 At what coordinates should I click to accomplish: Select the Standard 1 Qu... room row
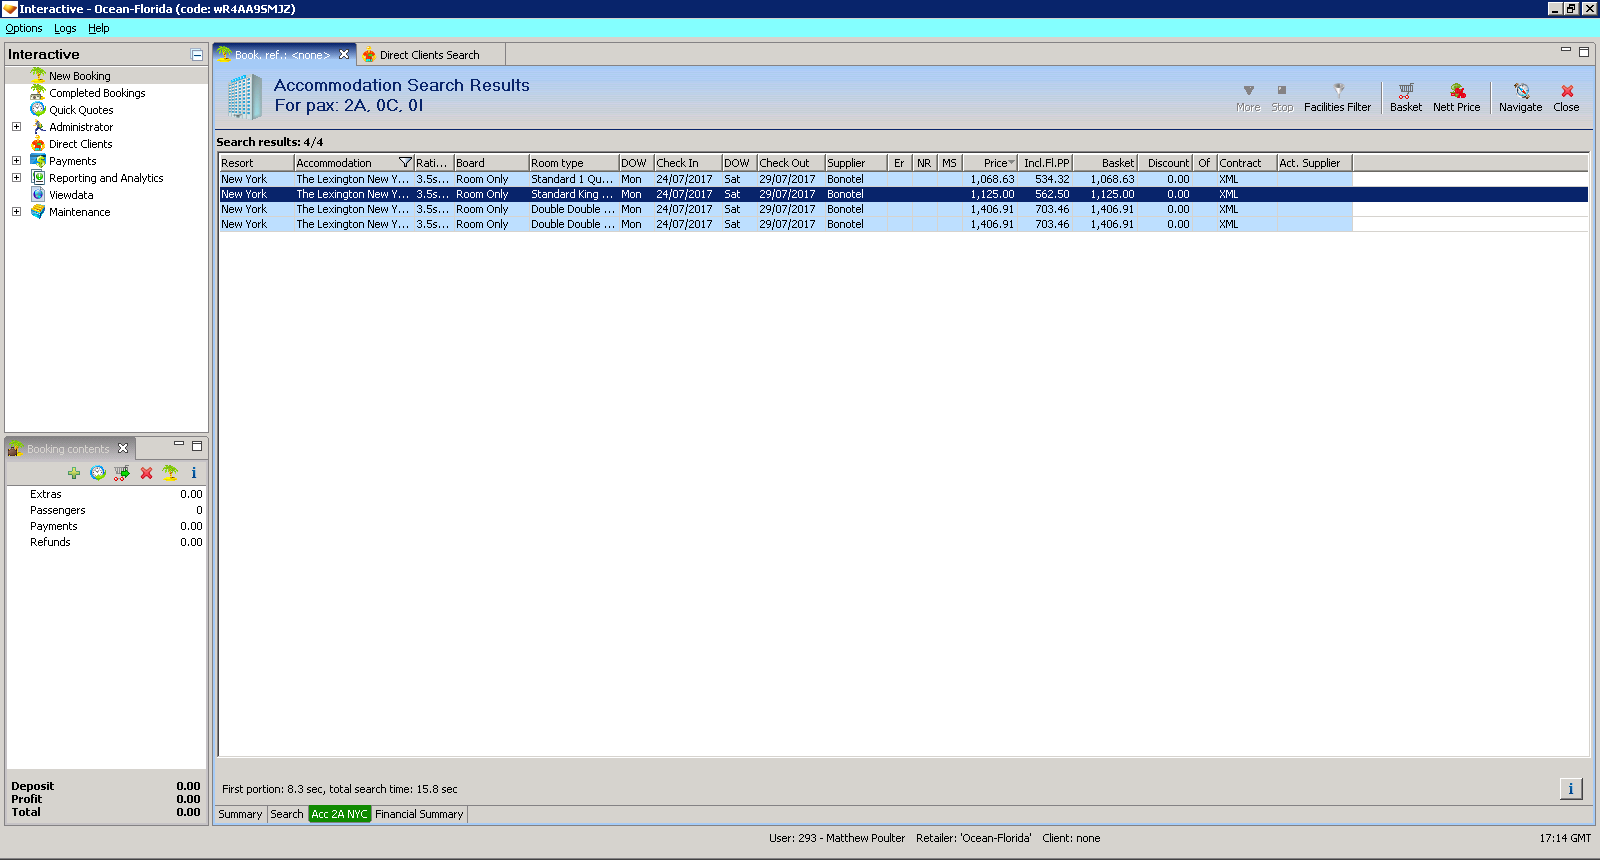pos(785,179)
